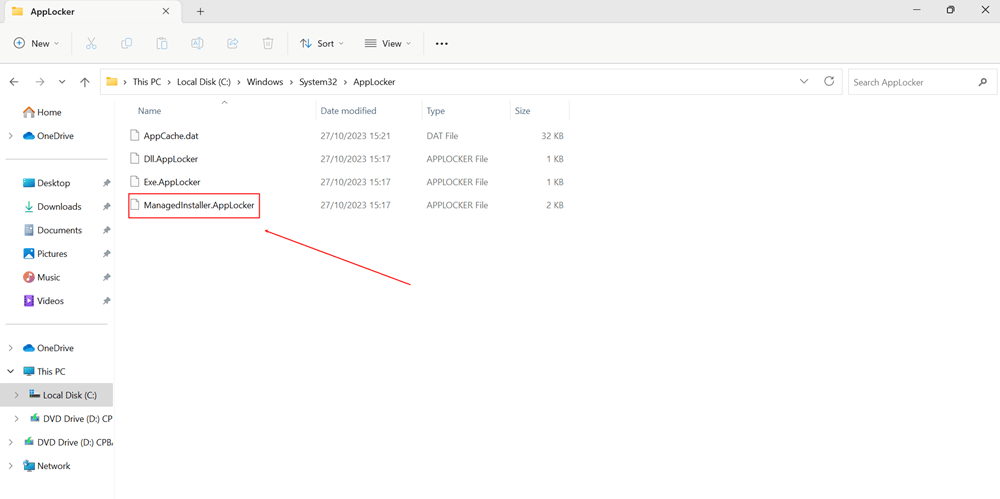
Task: Click the DAT File type cell
Action: coord(442,136)
